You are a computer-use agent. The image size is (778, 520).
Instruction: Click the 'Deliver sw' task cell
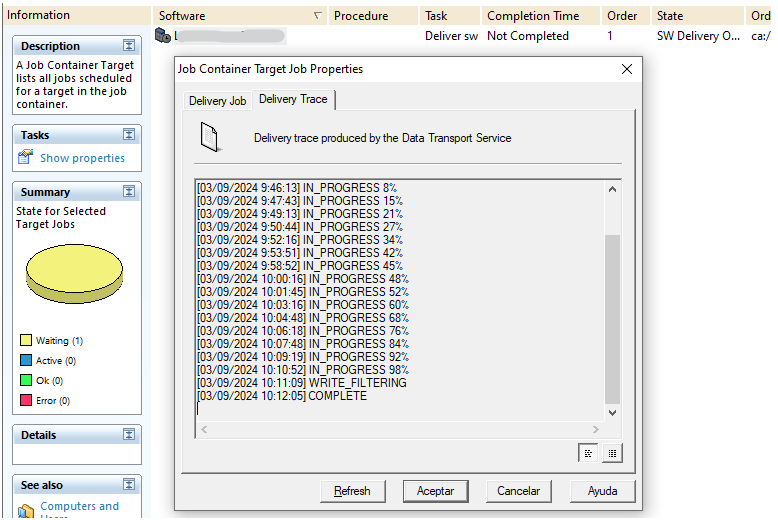tap(451, 36)
